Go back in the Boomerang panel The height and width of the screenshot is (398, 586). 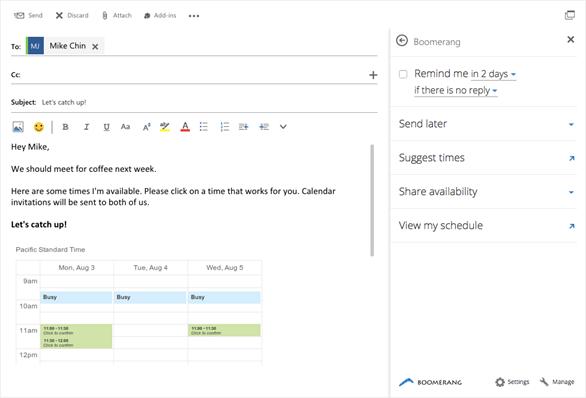402,40
